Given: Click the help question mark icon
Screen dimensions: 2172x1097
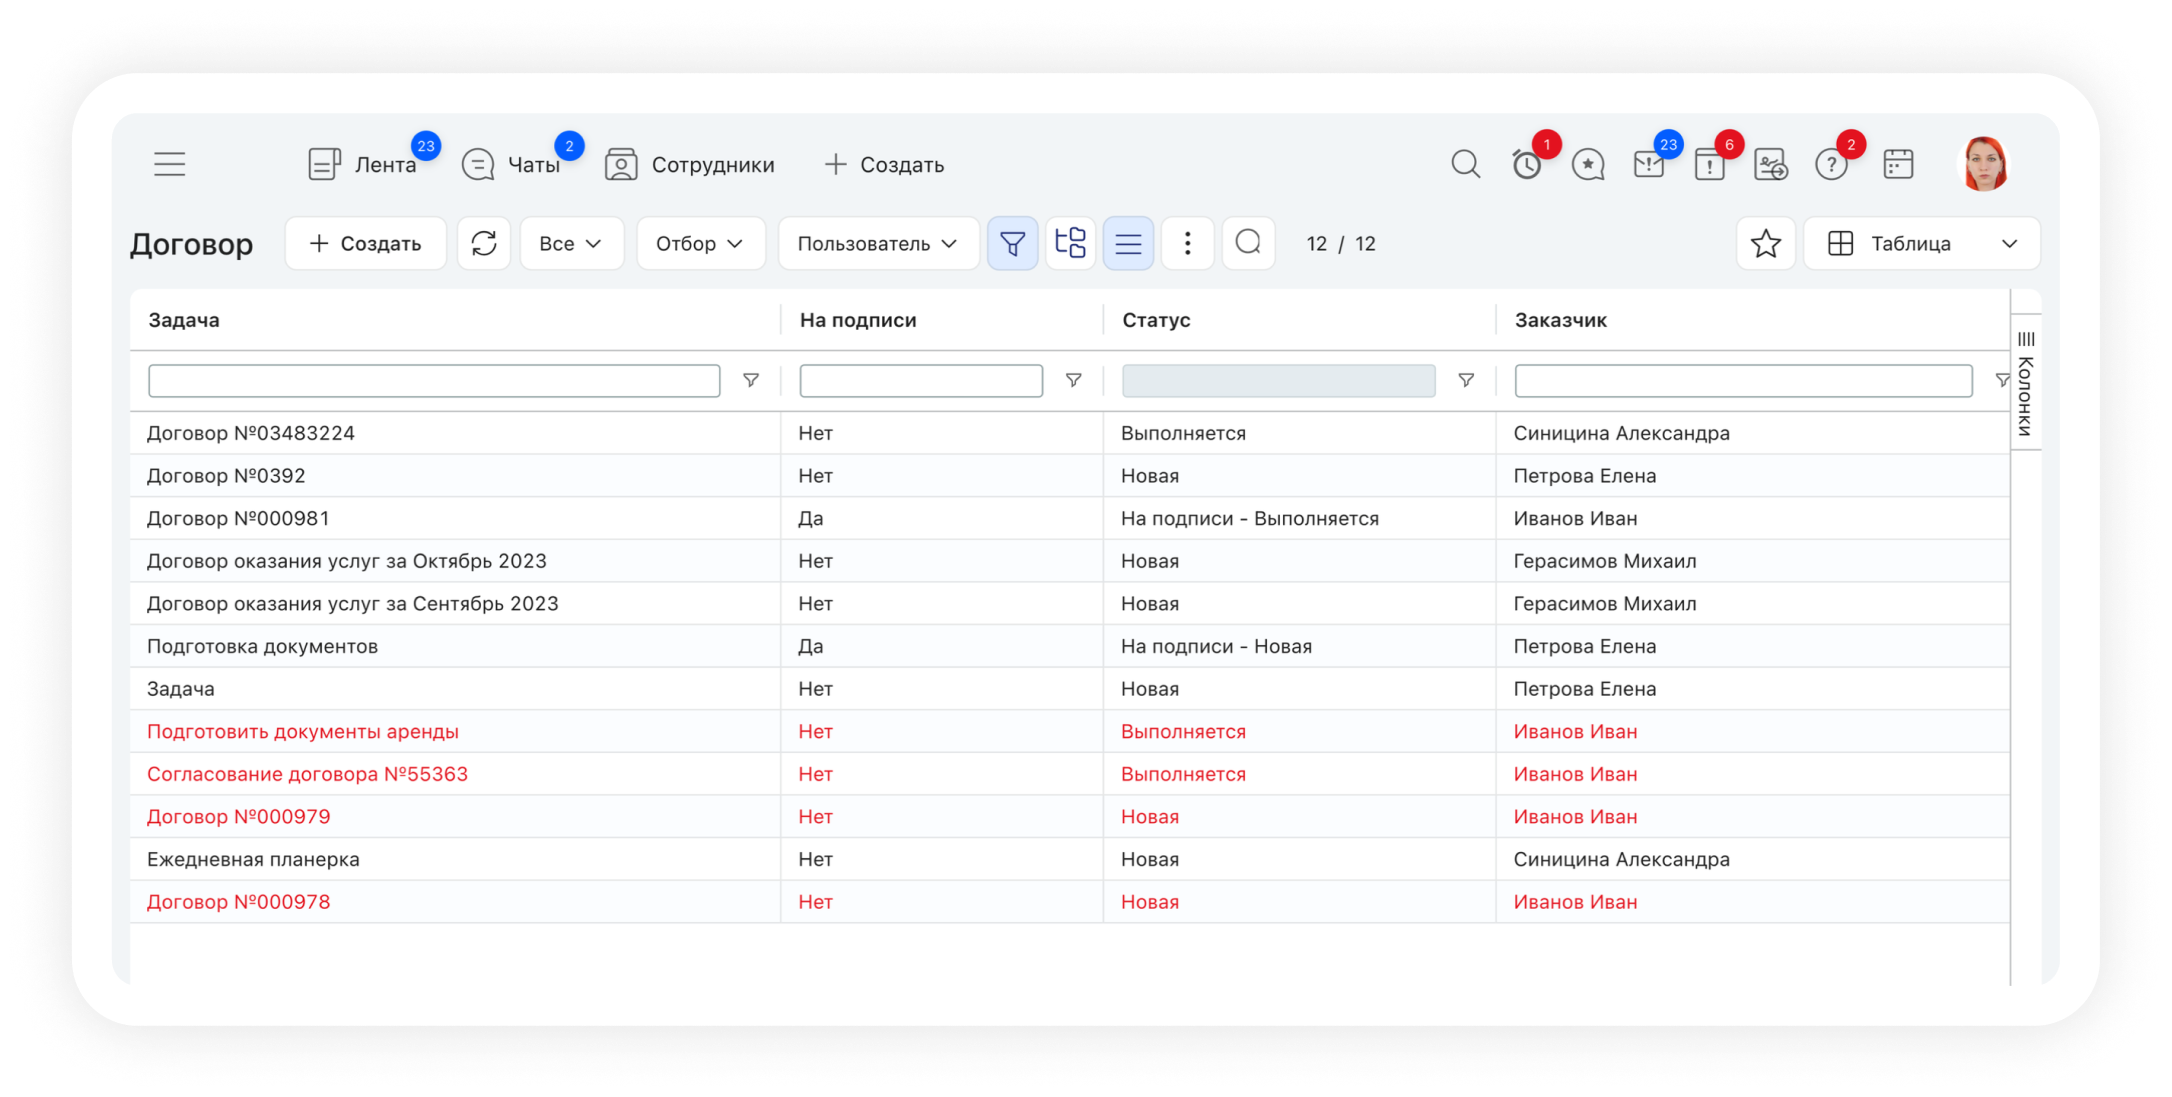Looking at the screenshot, I should [x=1830, y=164].
